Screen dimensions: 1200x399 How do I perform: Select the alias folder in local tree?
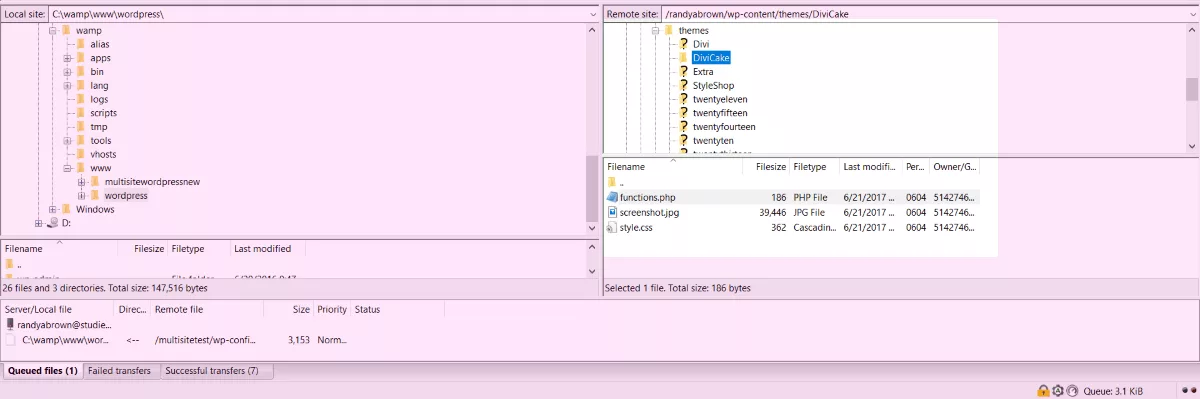pyautogui.click(x=100, y=45)
